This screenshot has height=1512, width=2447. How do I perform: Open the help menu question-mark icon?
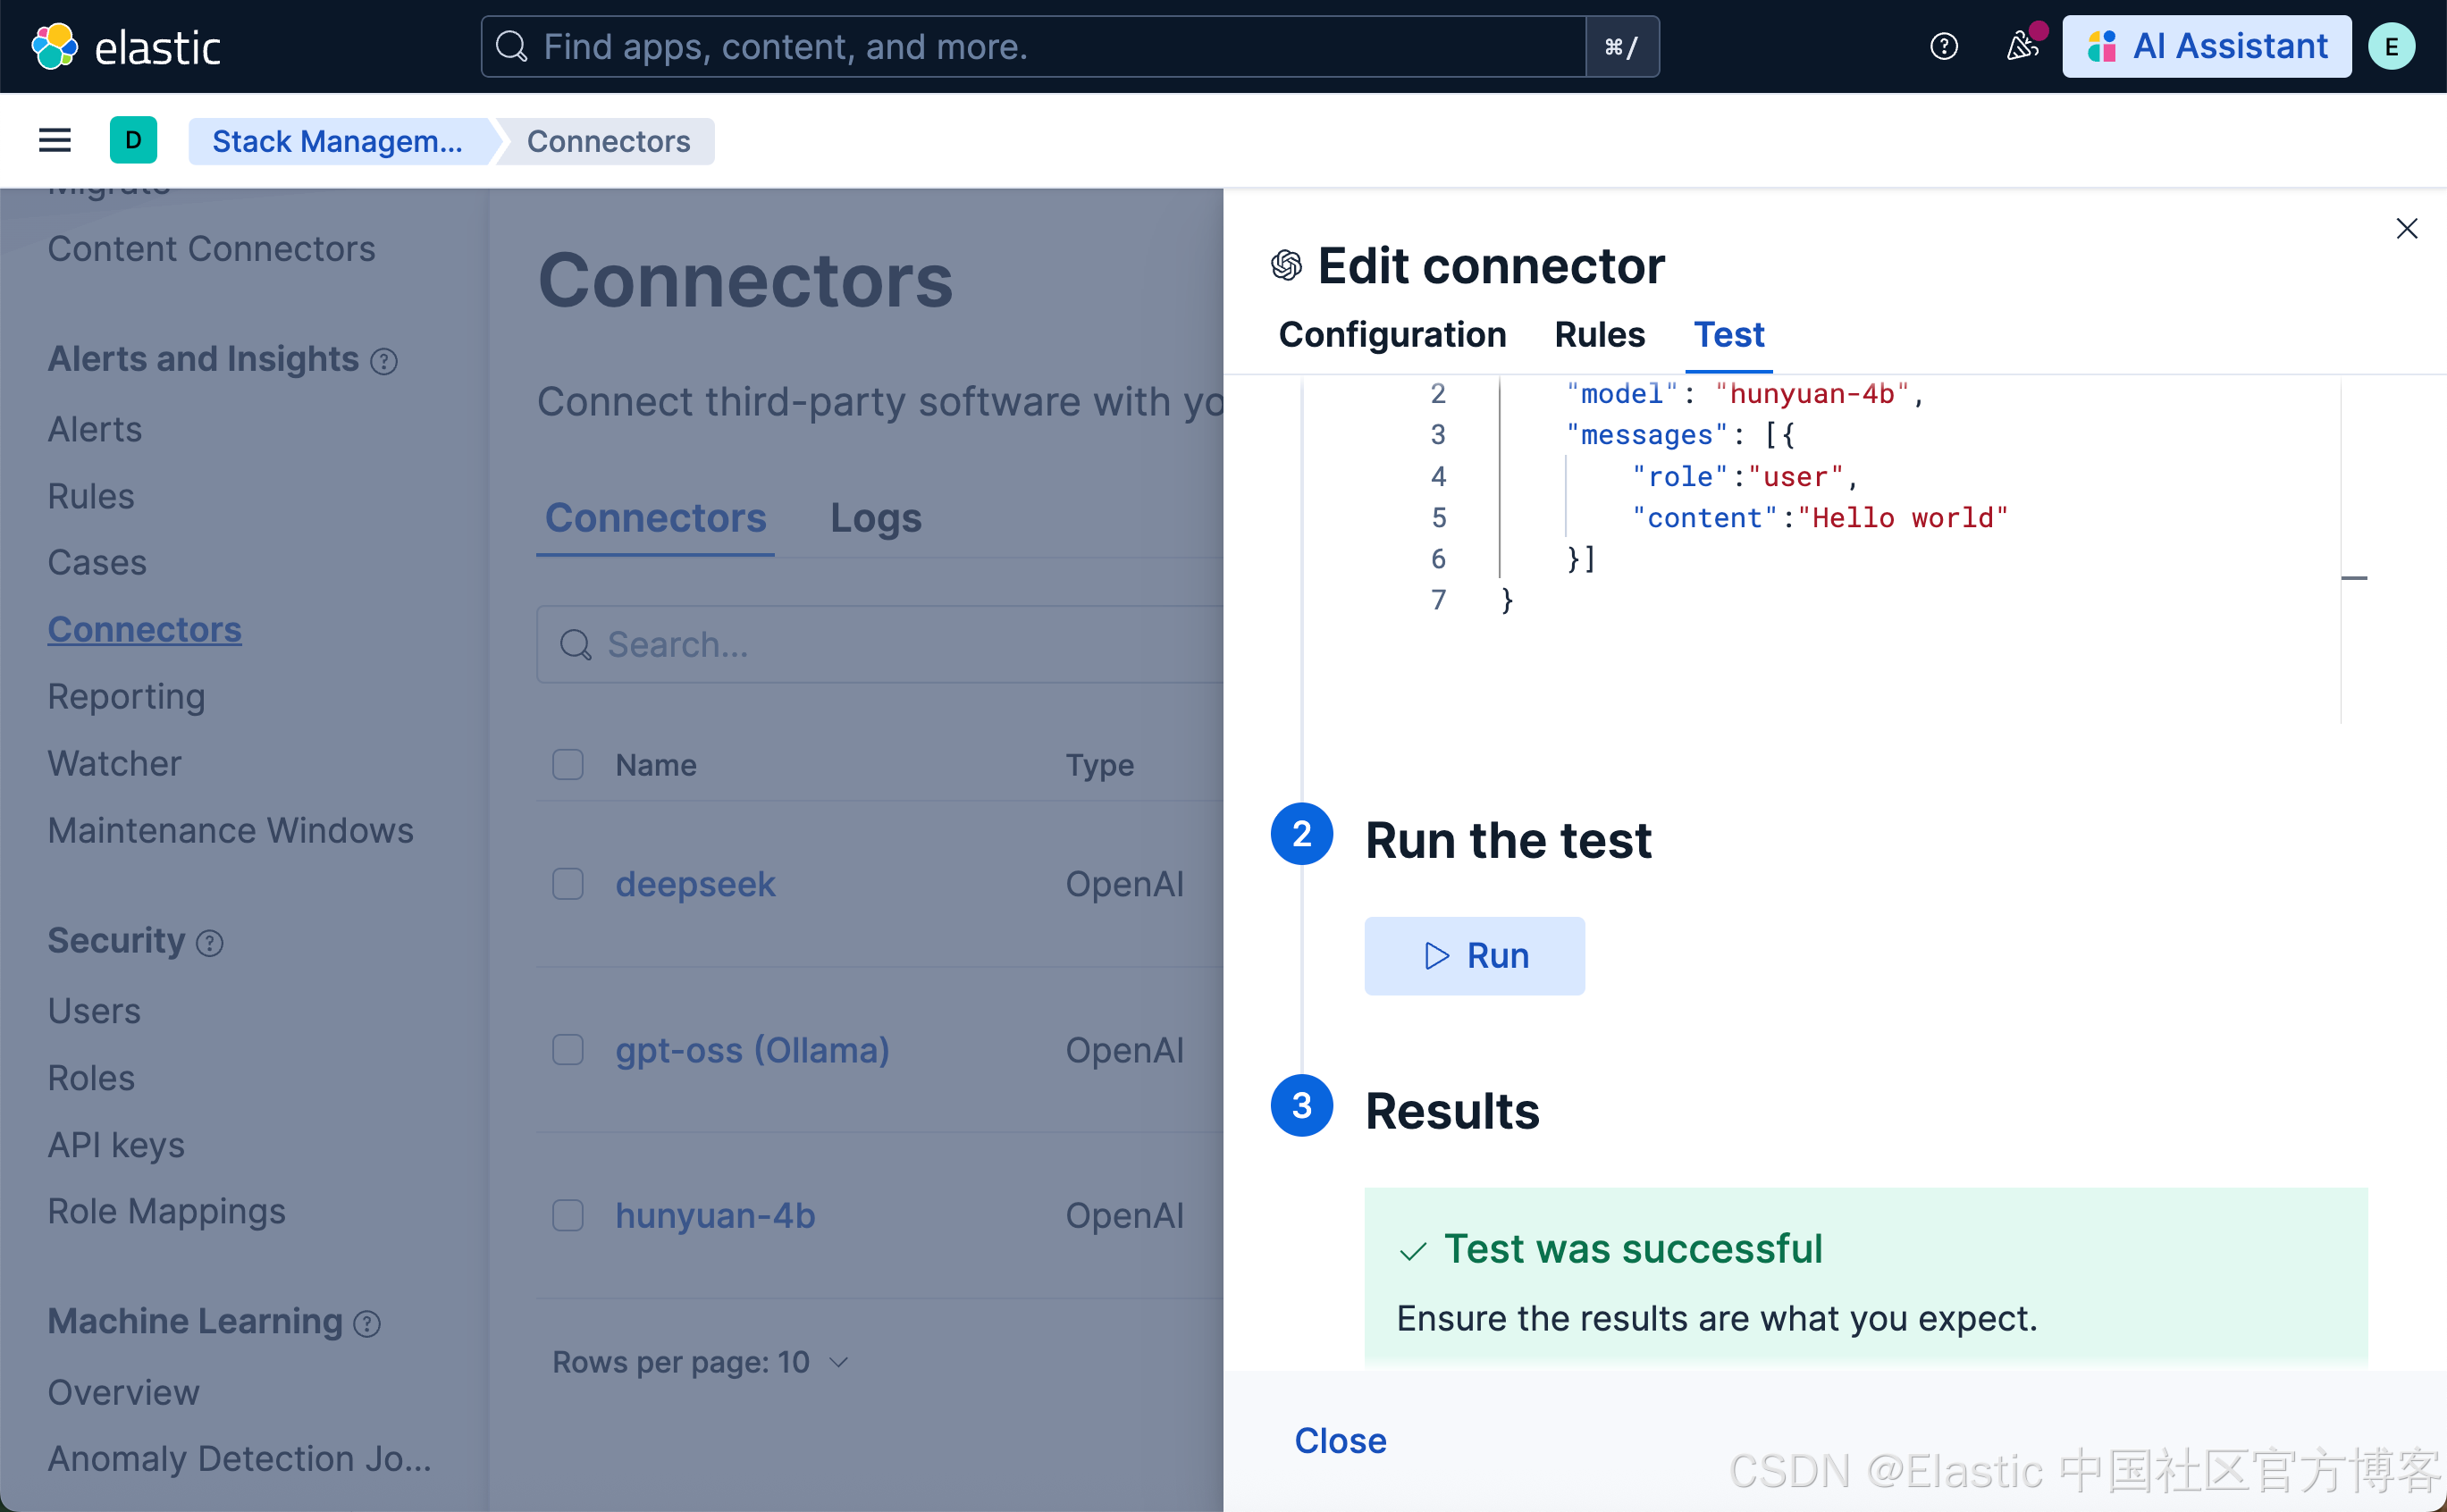(1943, 47)
